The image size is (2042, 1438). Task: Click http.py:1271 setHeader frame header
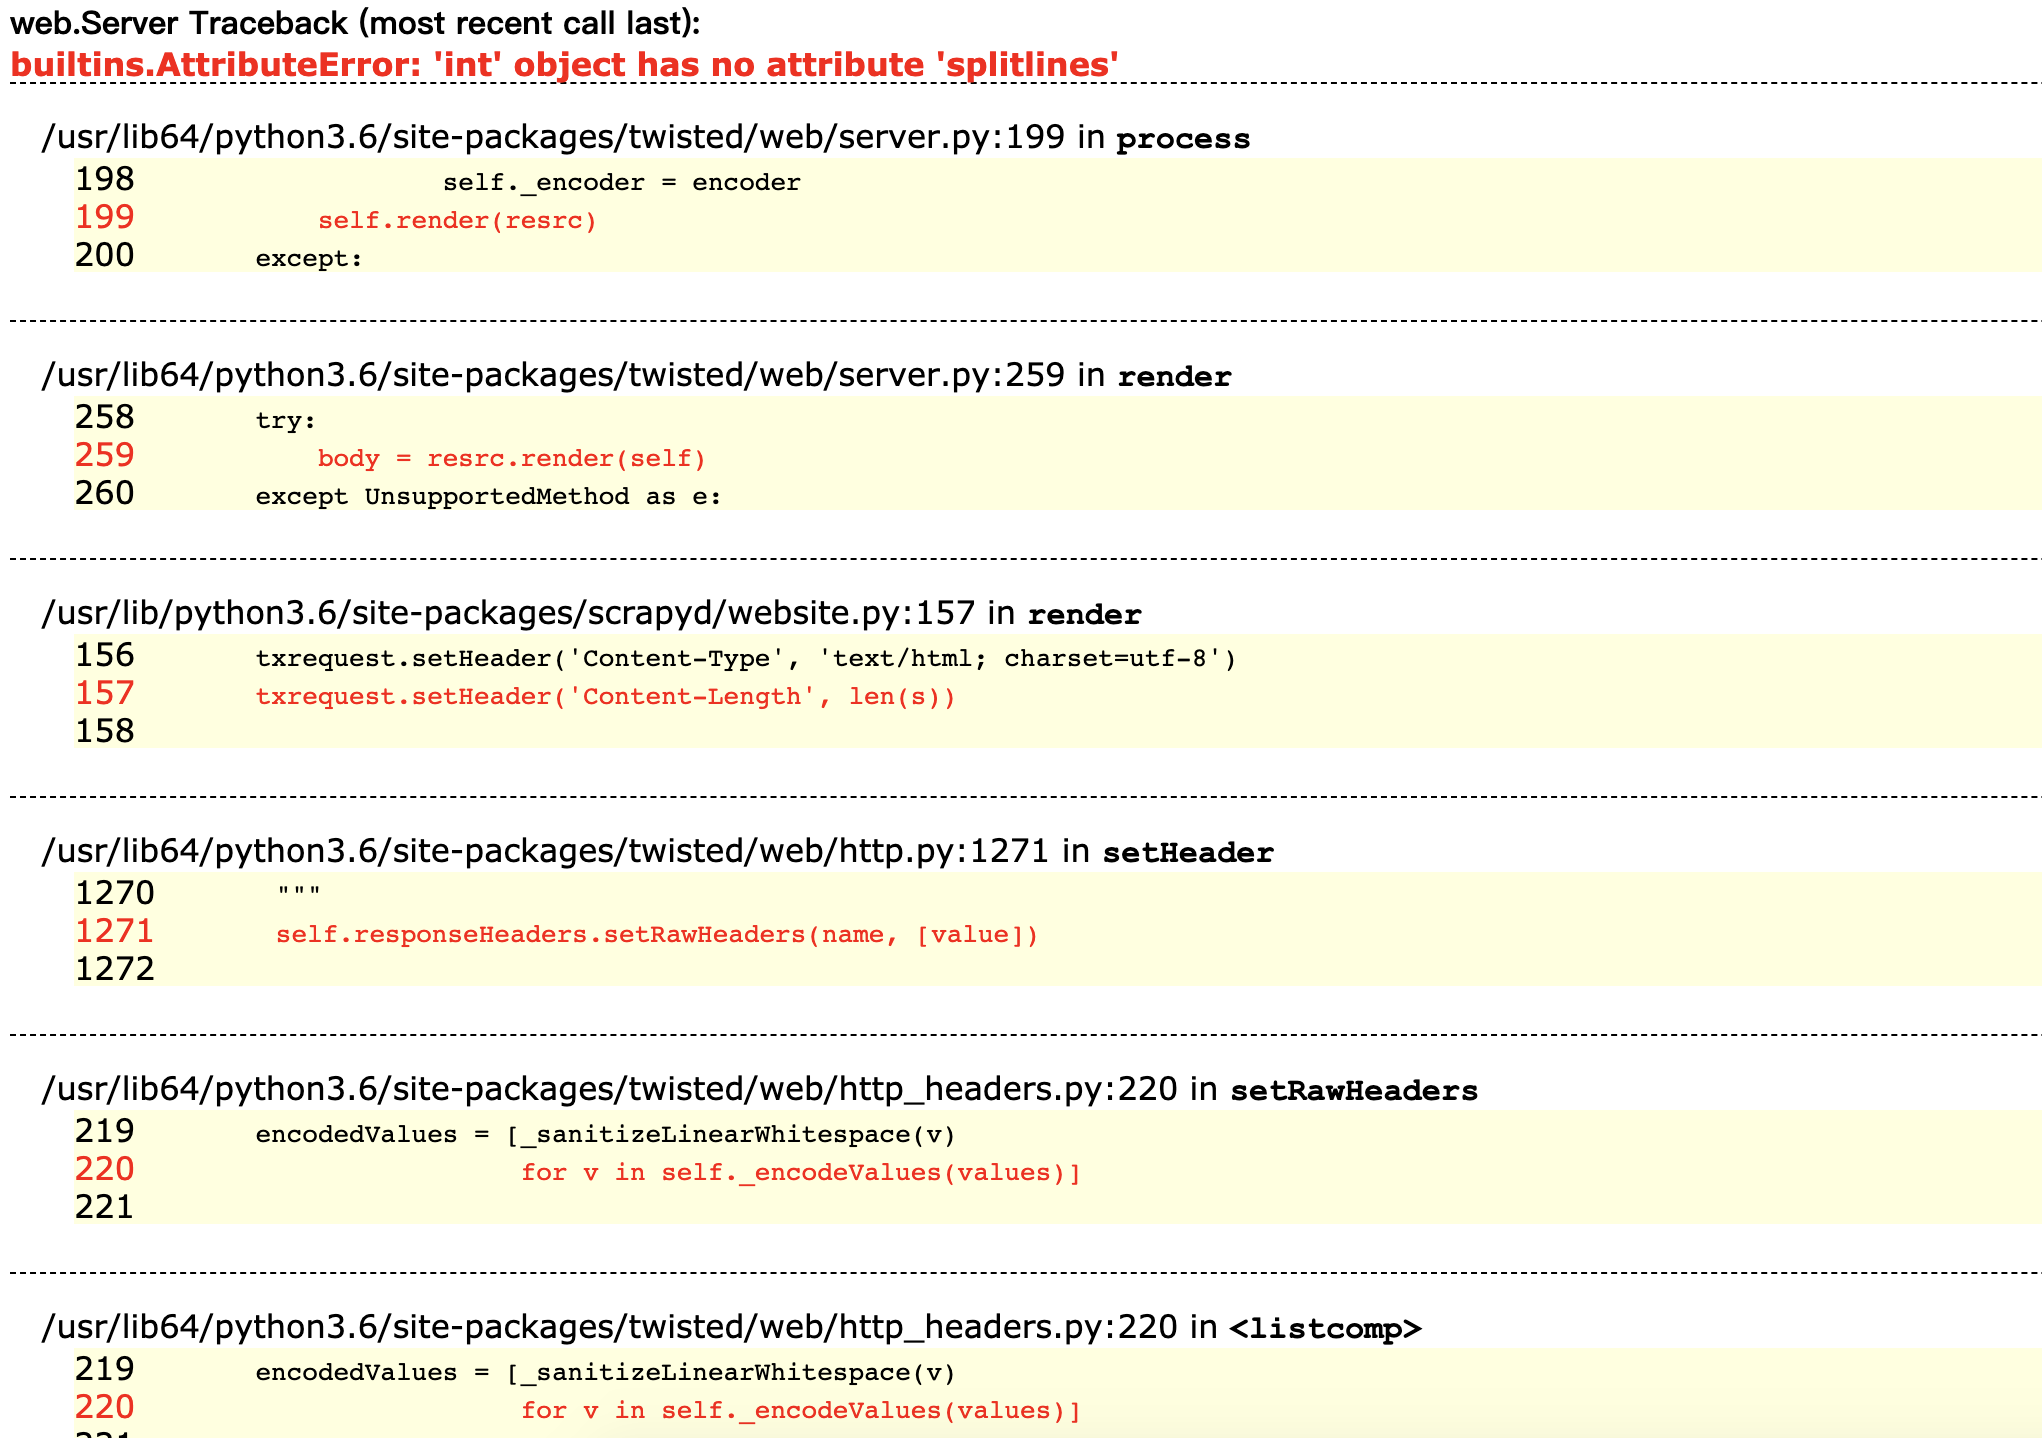(x=657, y=851)
